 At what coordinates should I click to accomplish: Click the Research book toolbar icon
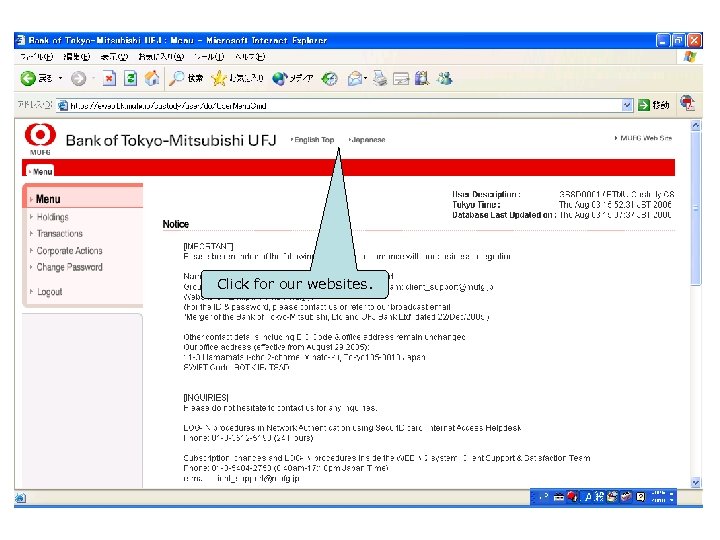click(x=422, y=79)
